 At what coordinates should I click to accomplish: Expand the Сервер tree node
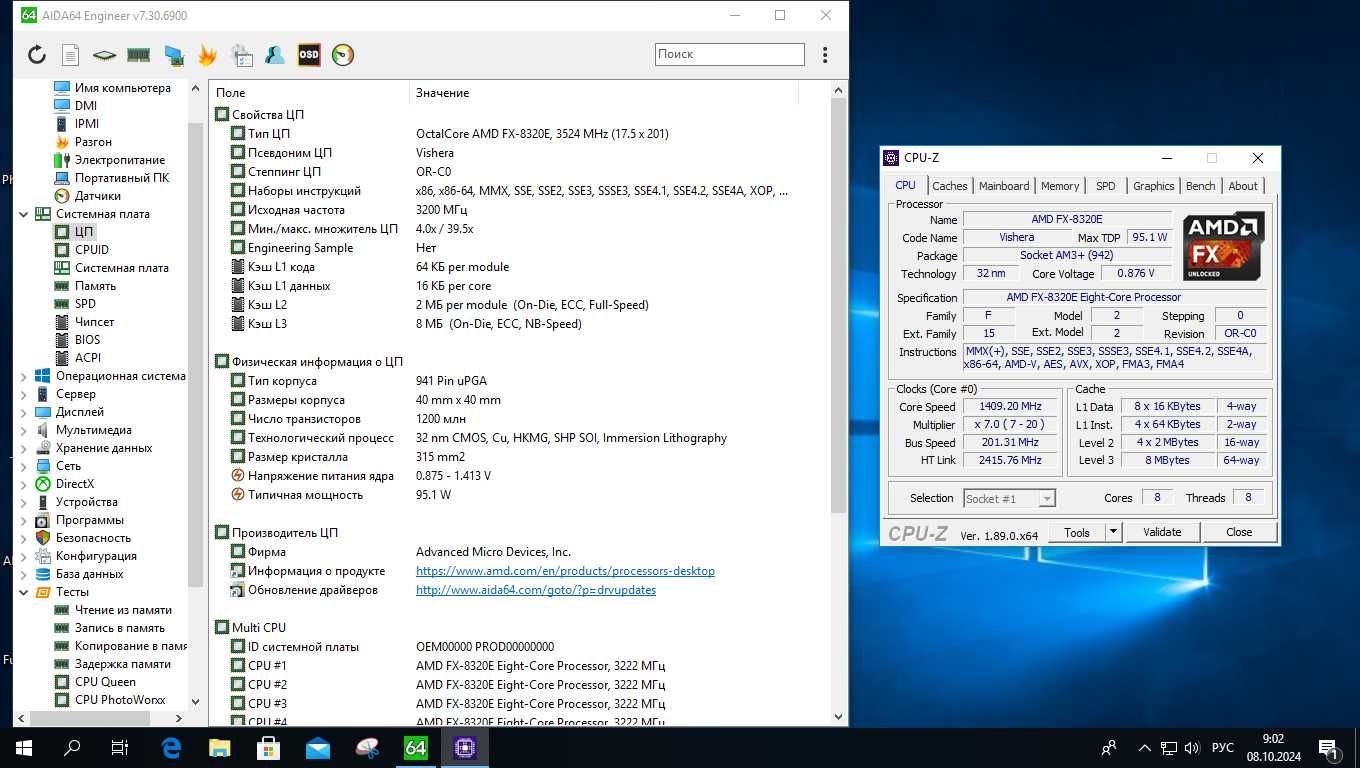pos(24,394)
